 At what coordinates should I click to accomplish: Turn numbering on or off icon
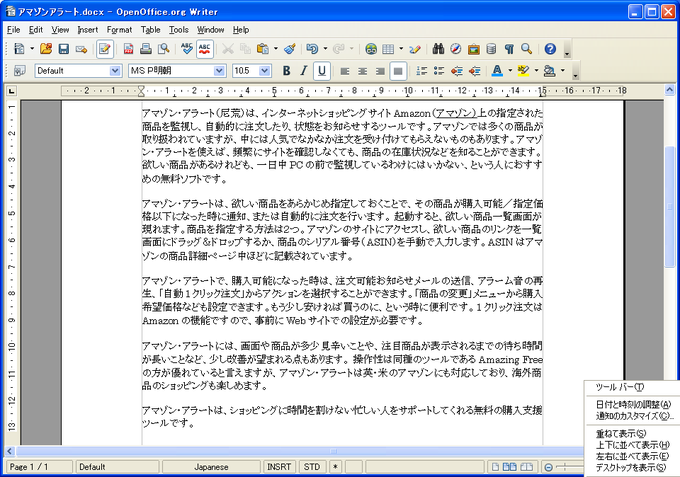422,71
